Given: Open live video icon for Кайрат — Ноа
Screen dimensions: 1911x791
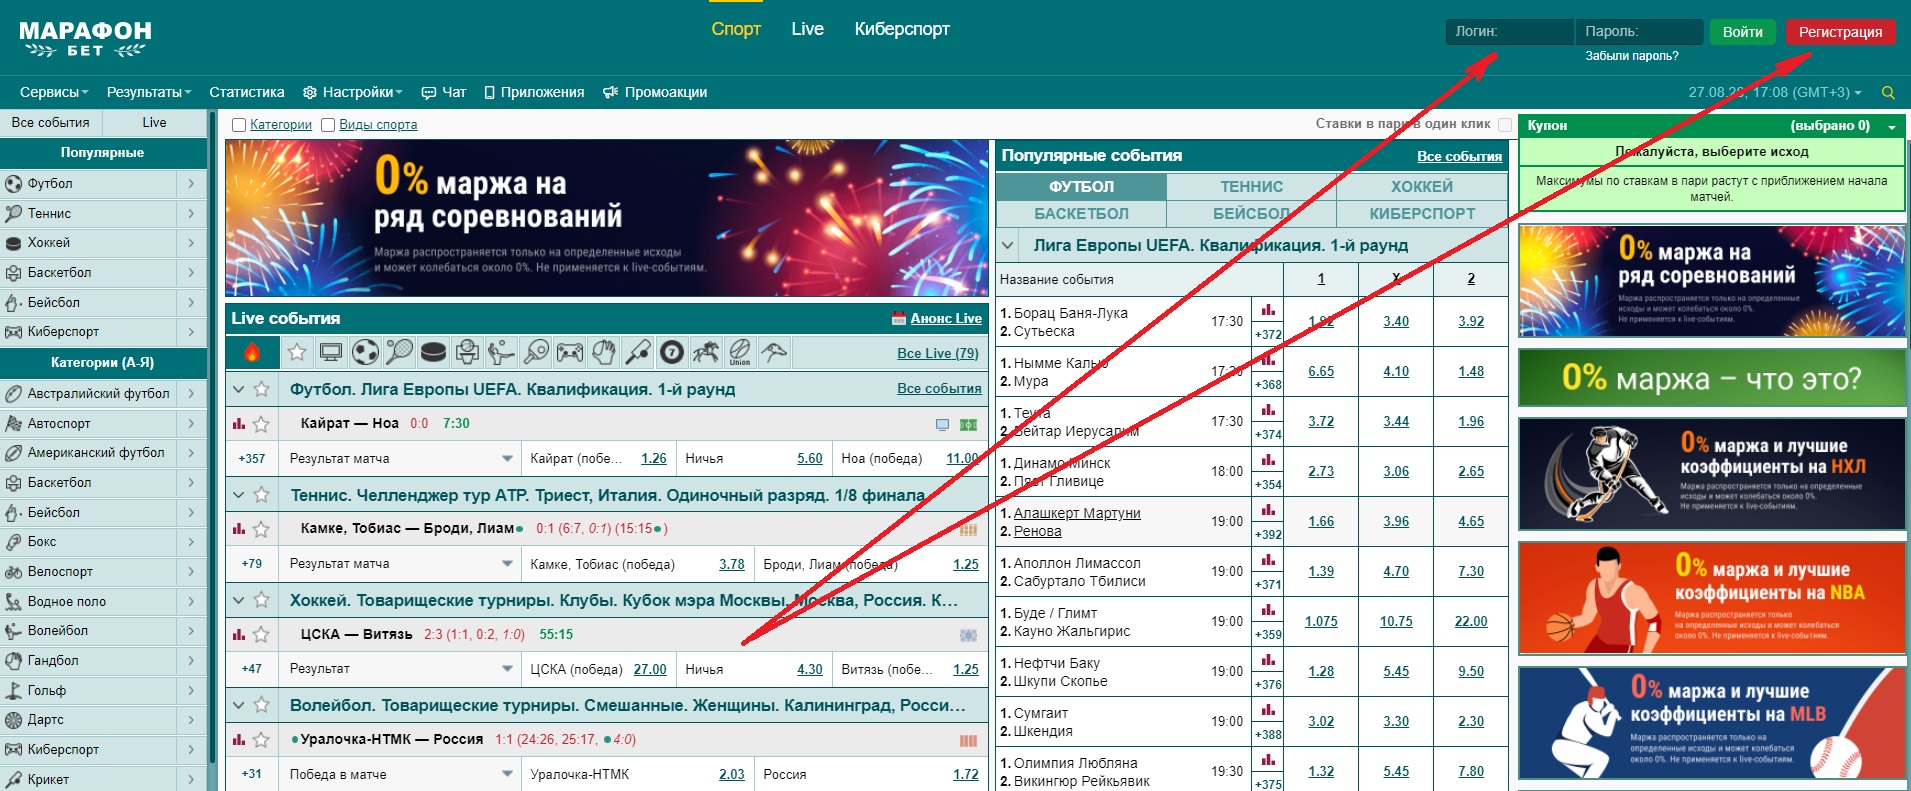Looking at the screenshot, I should [942, 425].
